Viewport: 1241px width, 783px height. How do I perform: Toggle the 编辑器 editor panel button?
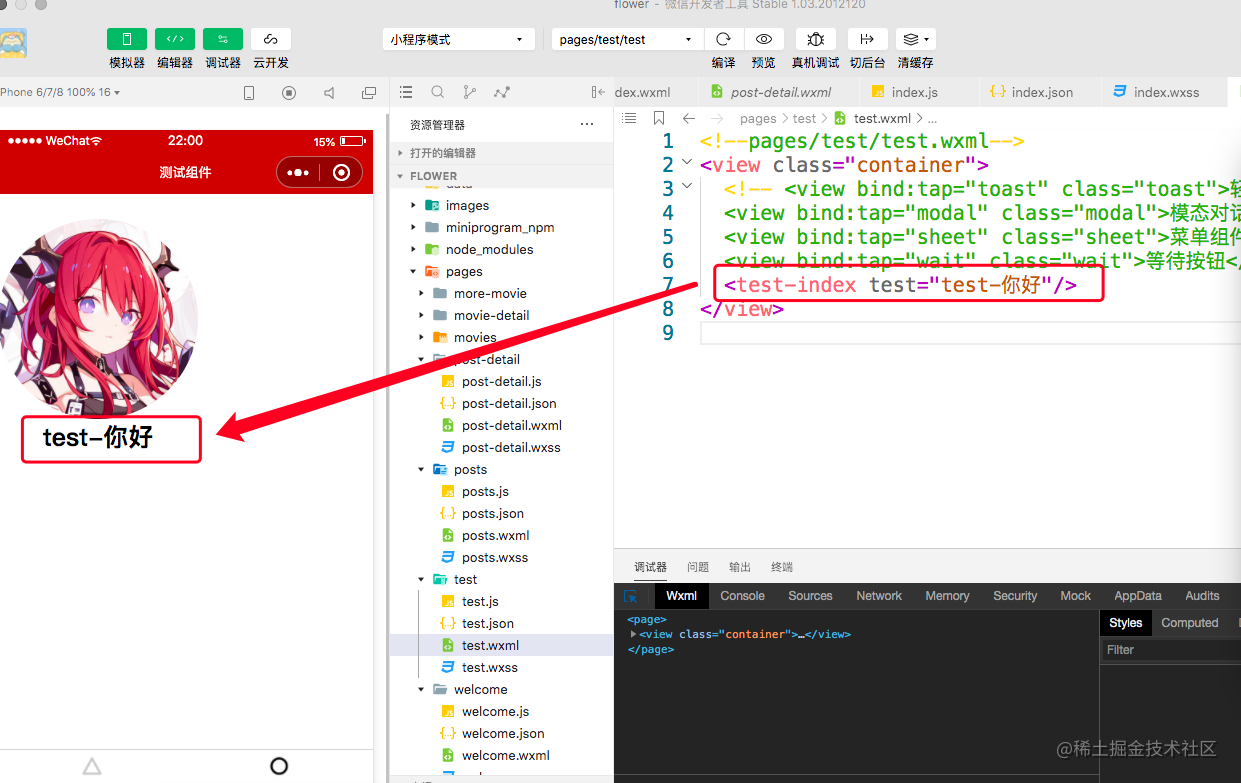click(175, 39)
